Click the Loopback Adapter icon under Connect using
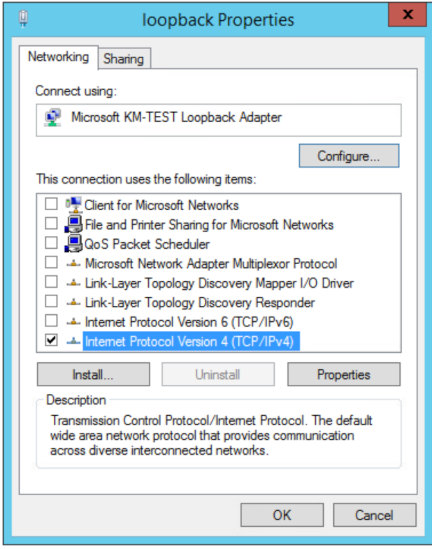This screenshot has width=432, height=549. pyautogui.click(x=53, y=117)
